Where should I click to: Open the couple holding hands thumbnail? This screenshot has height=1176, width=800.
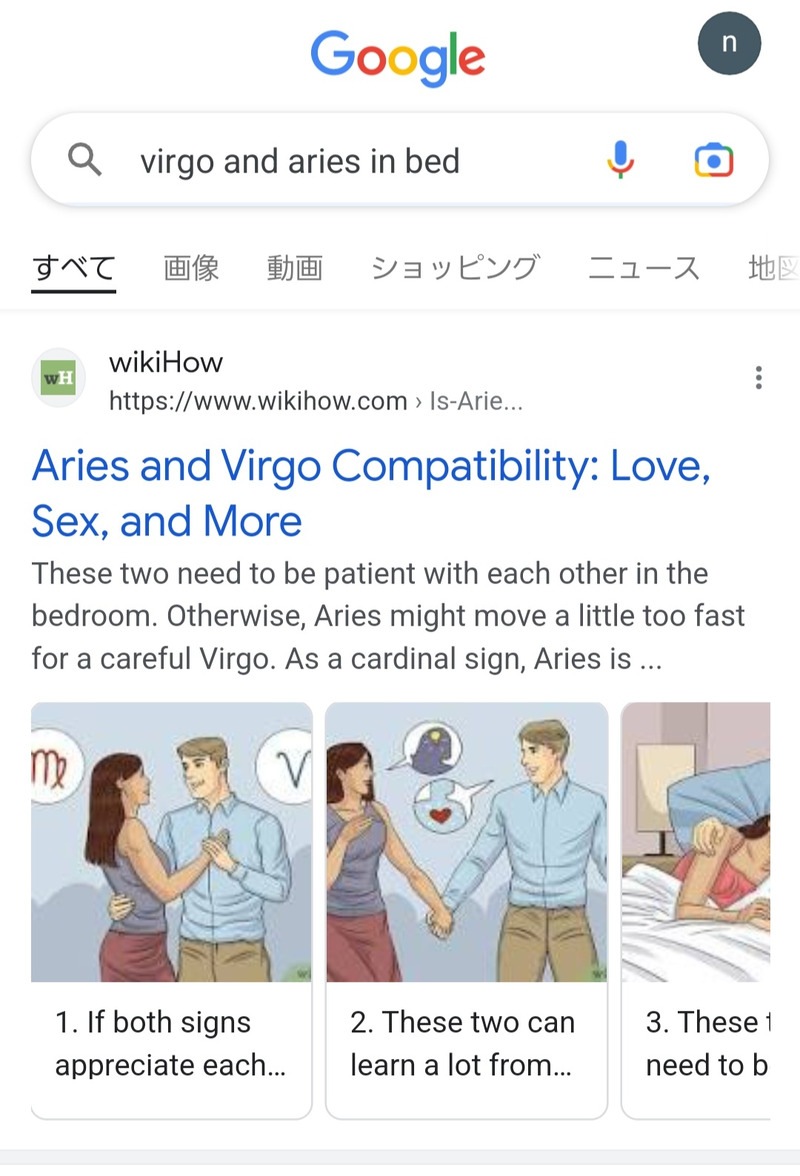tap(466, 842)
